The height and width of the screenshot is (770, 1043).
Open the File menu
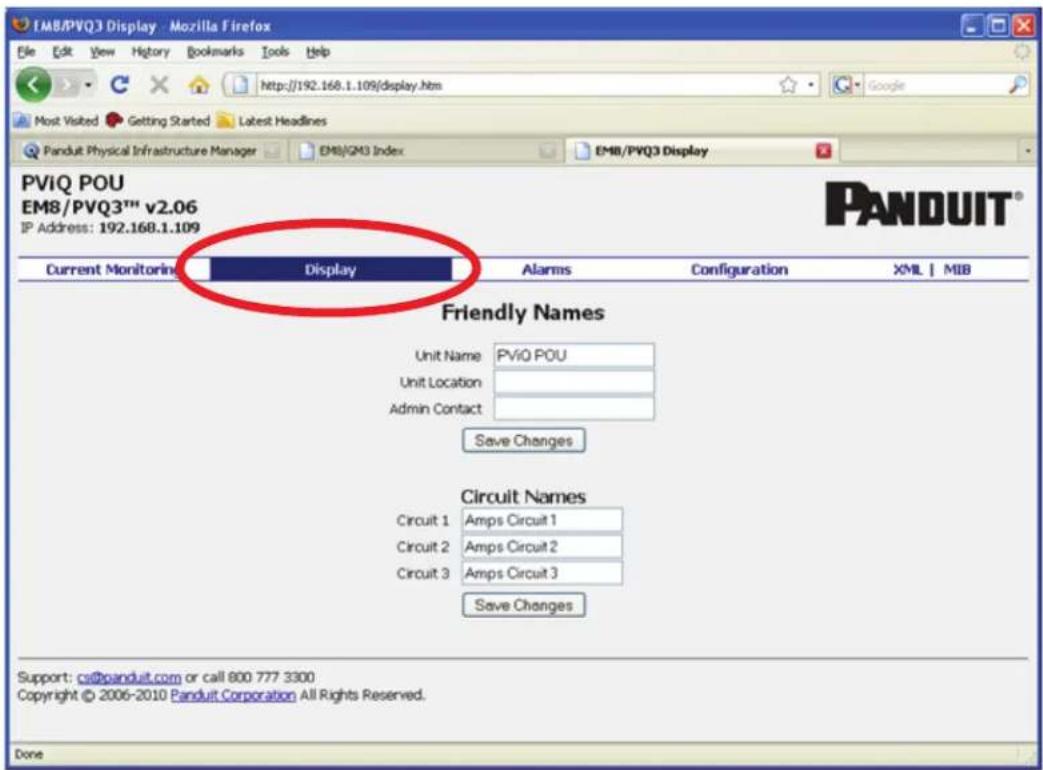tap(26, 51)
